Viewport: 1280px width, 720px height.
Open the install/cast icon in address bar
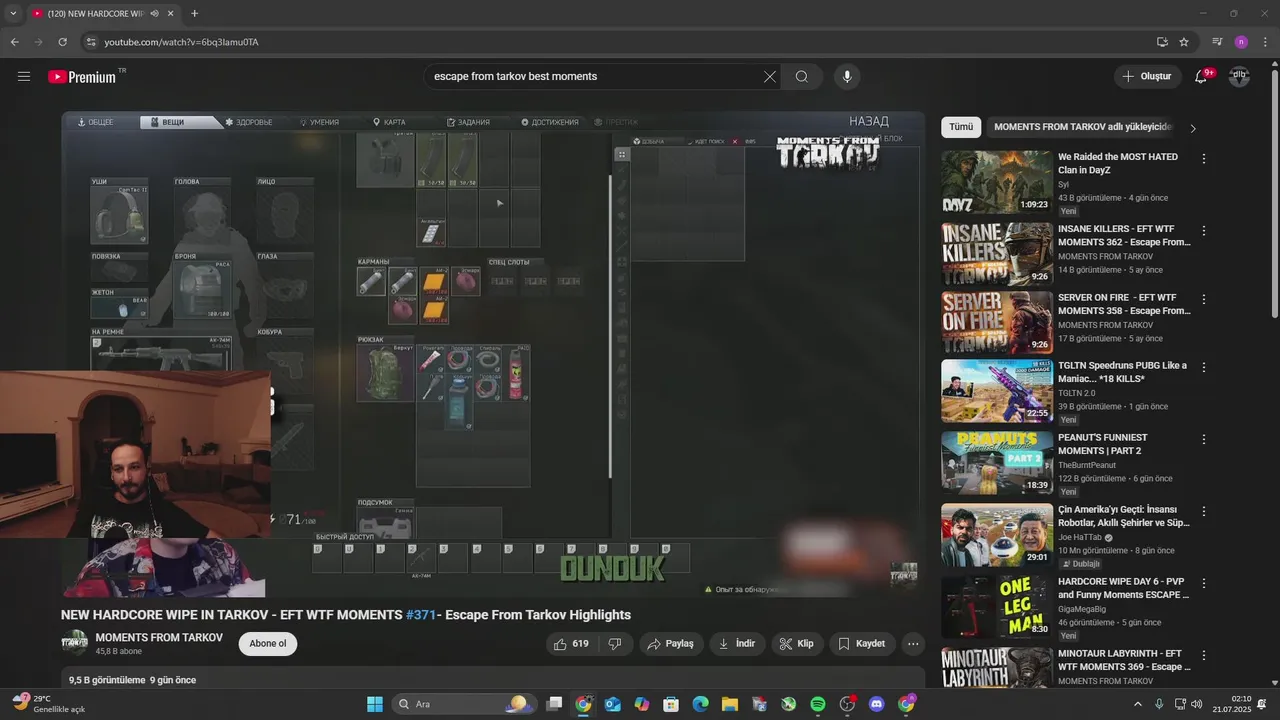(1162, 42)
